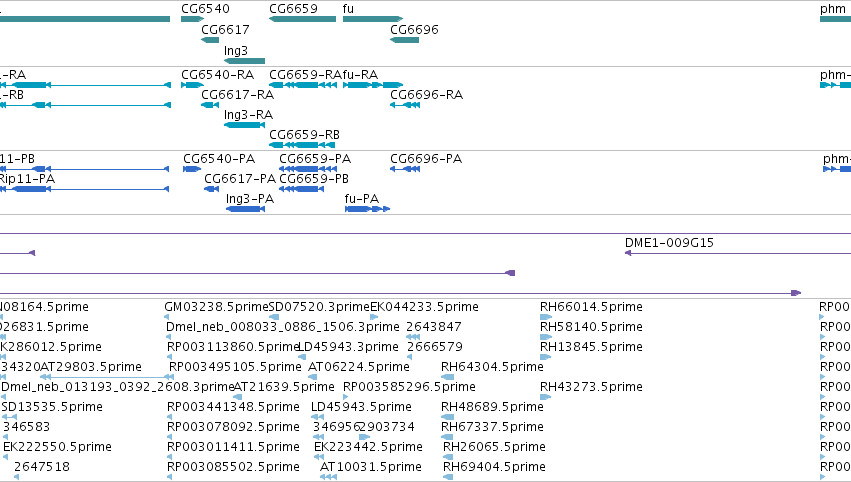Select the Dmel_neb_013193_0392_2608.3prime label
The image size is (851, 482).
(x=118, y=387)
